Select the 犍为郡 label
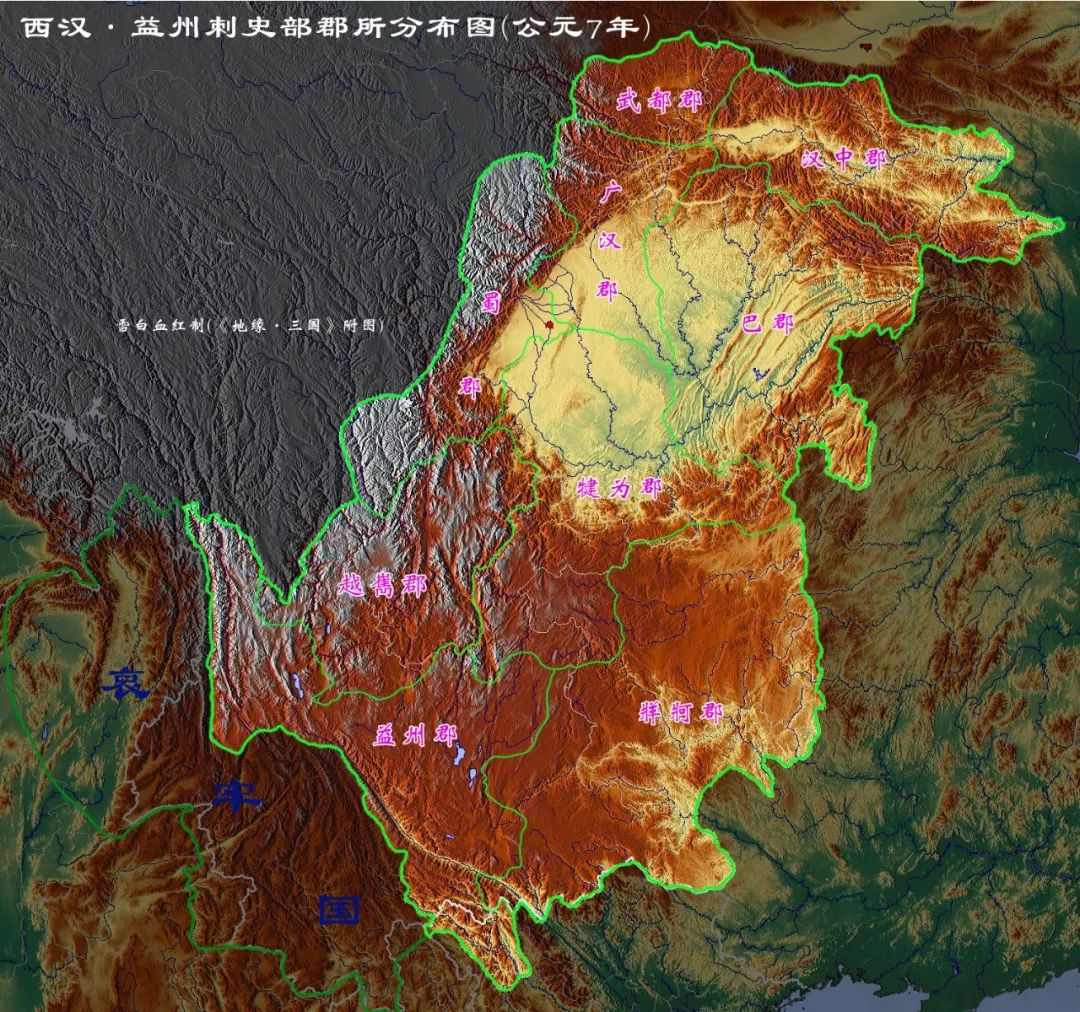 coord(619,488)
